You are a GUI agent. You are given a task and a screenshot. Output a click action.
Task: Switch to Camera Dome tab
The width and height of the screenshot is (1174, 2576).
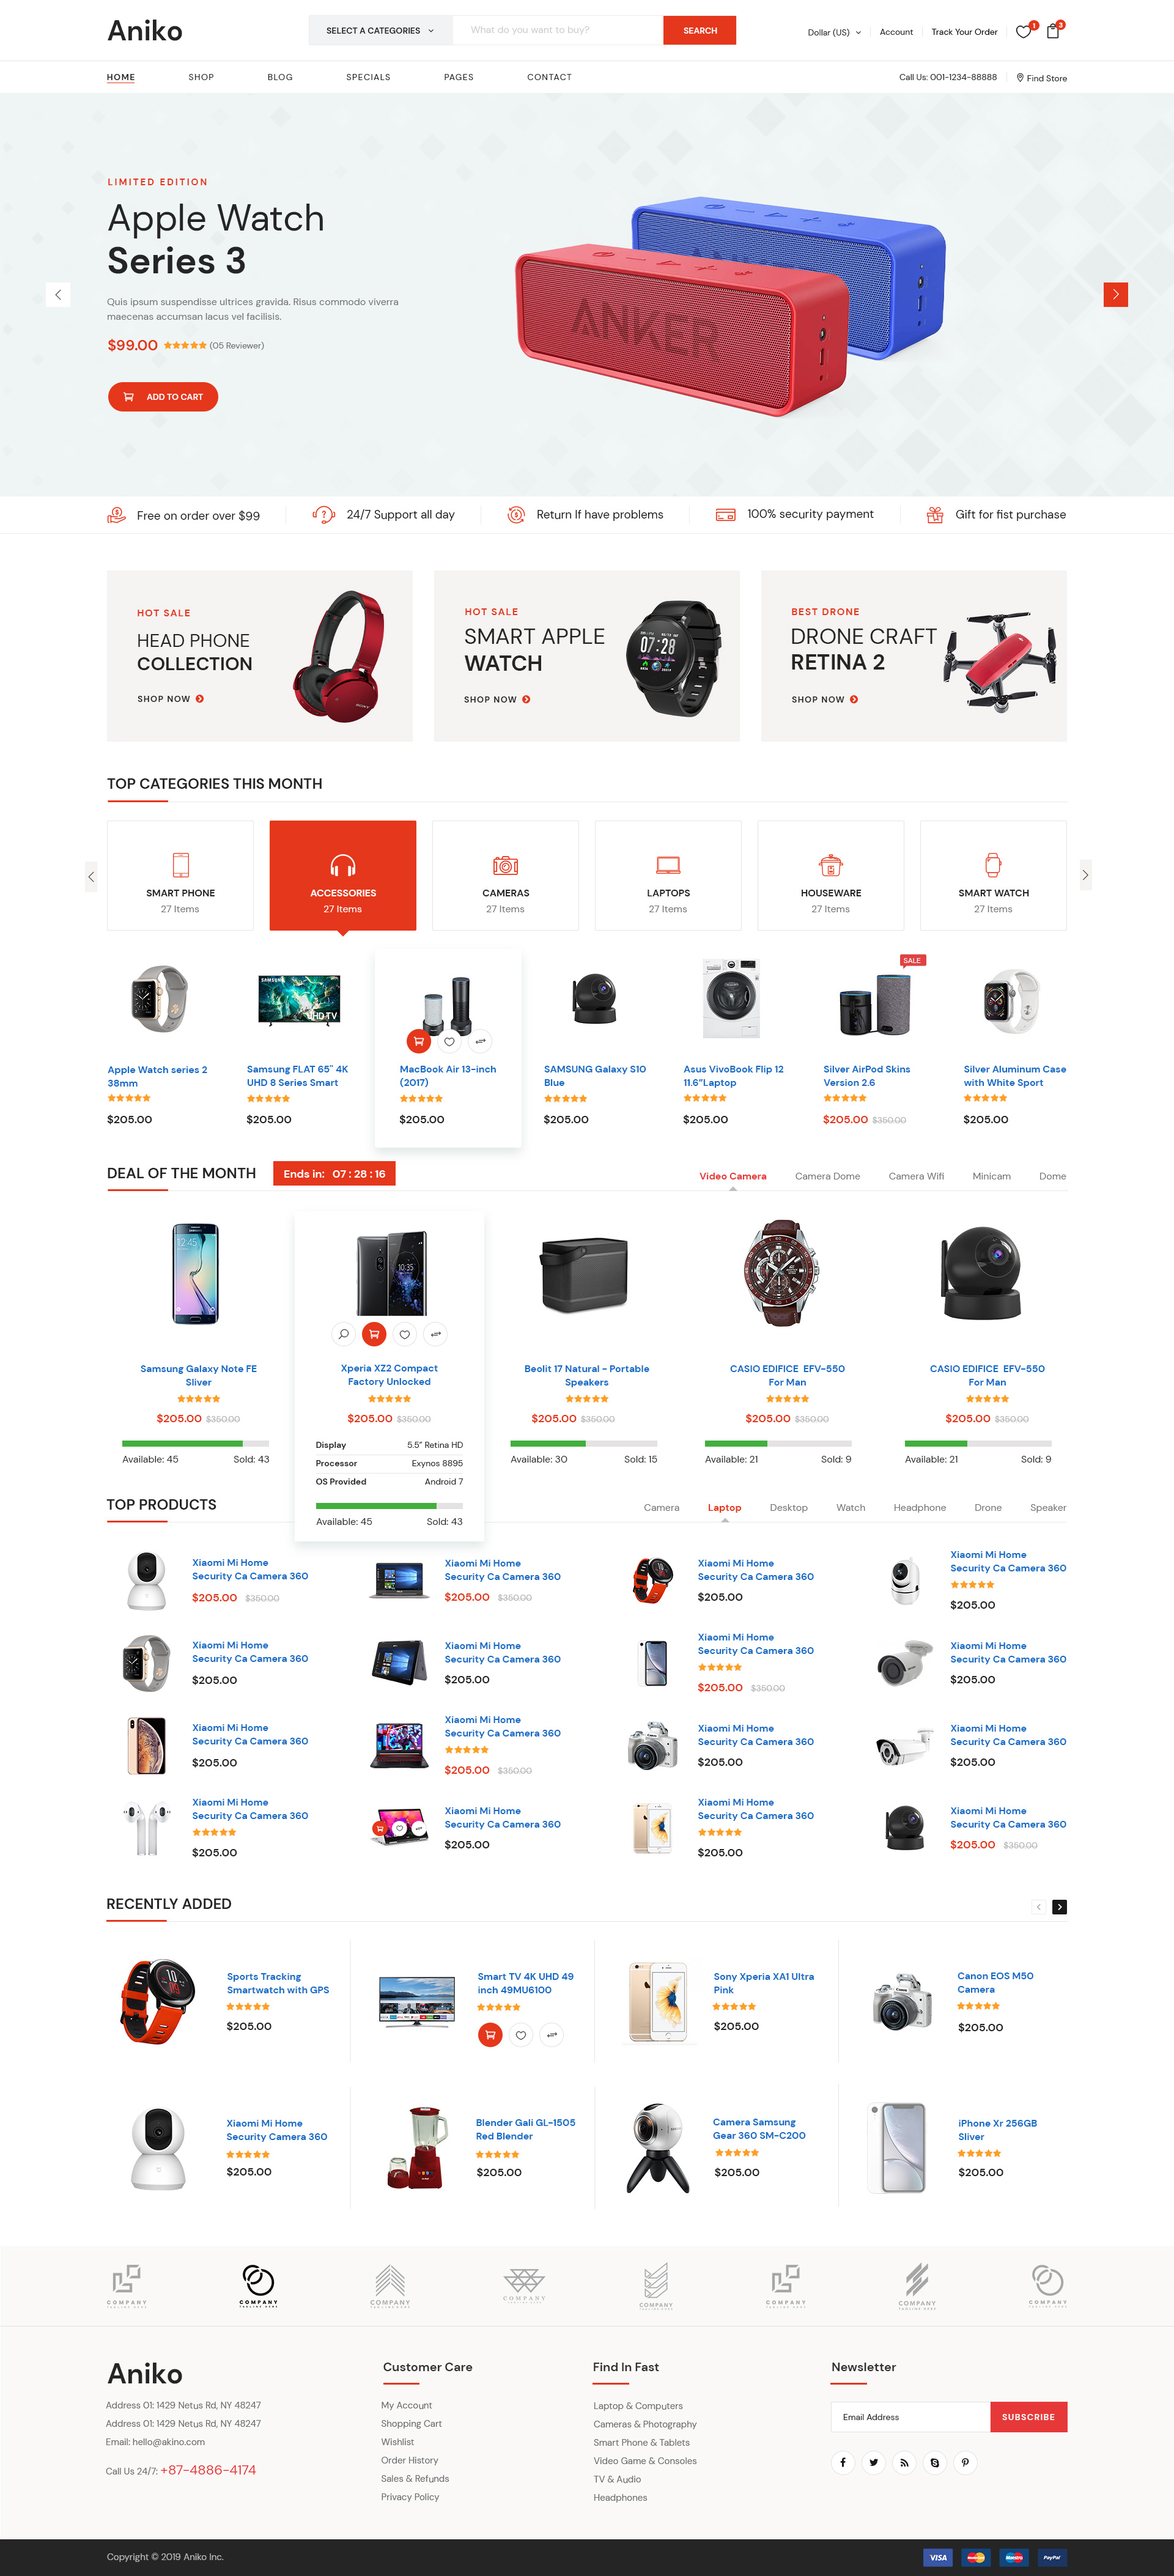(x=827, y=1176)
